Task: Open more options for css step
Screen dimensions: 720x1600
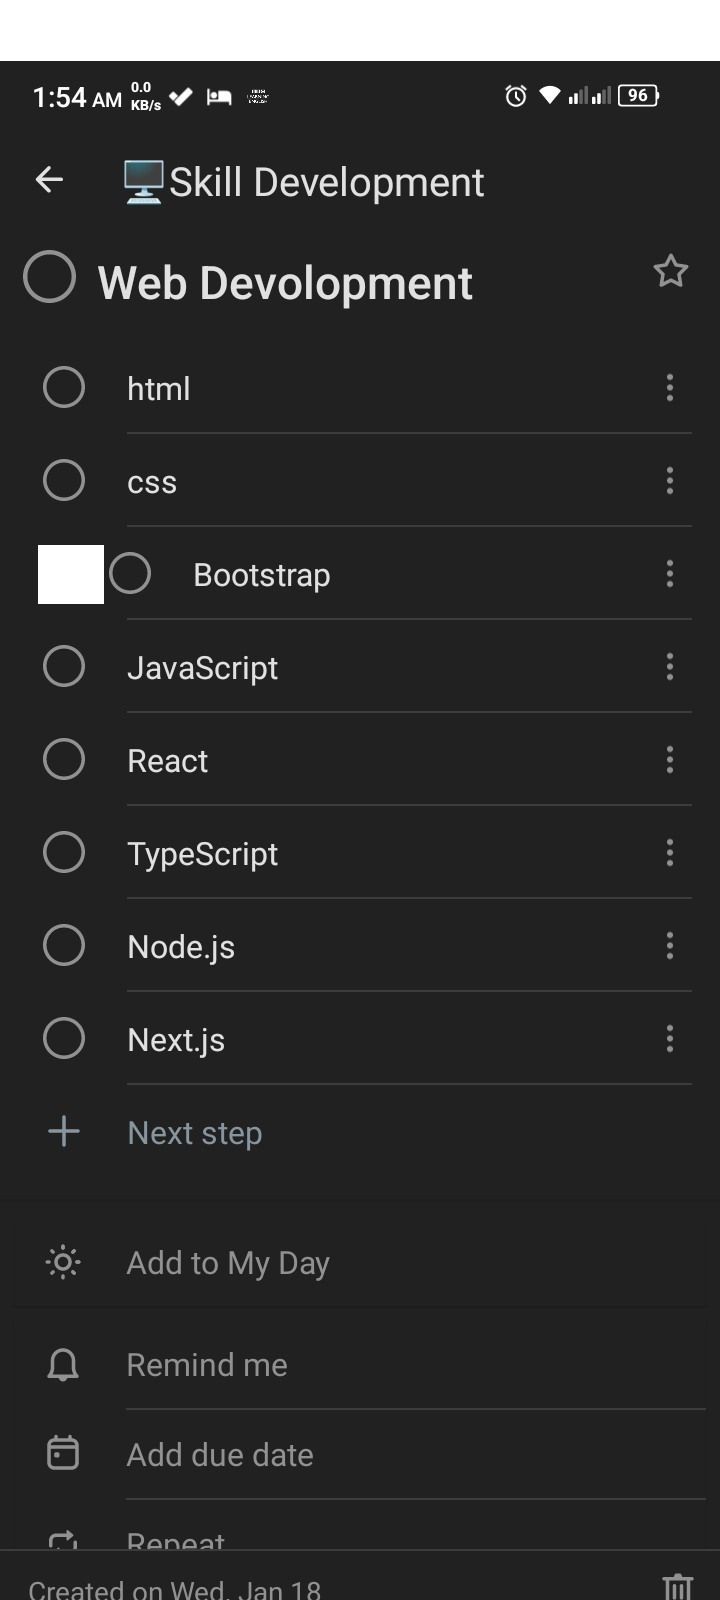Action: click(670, 481)
